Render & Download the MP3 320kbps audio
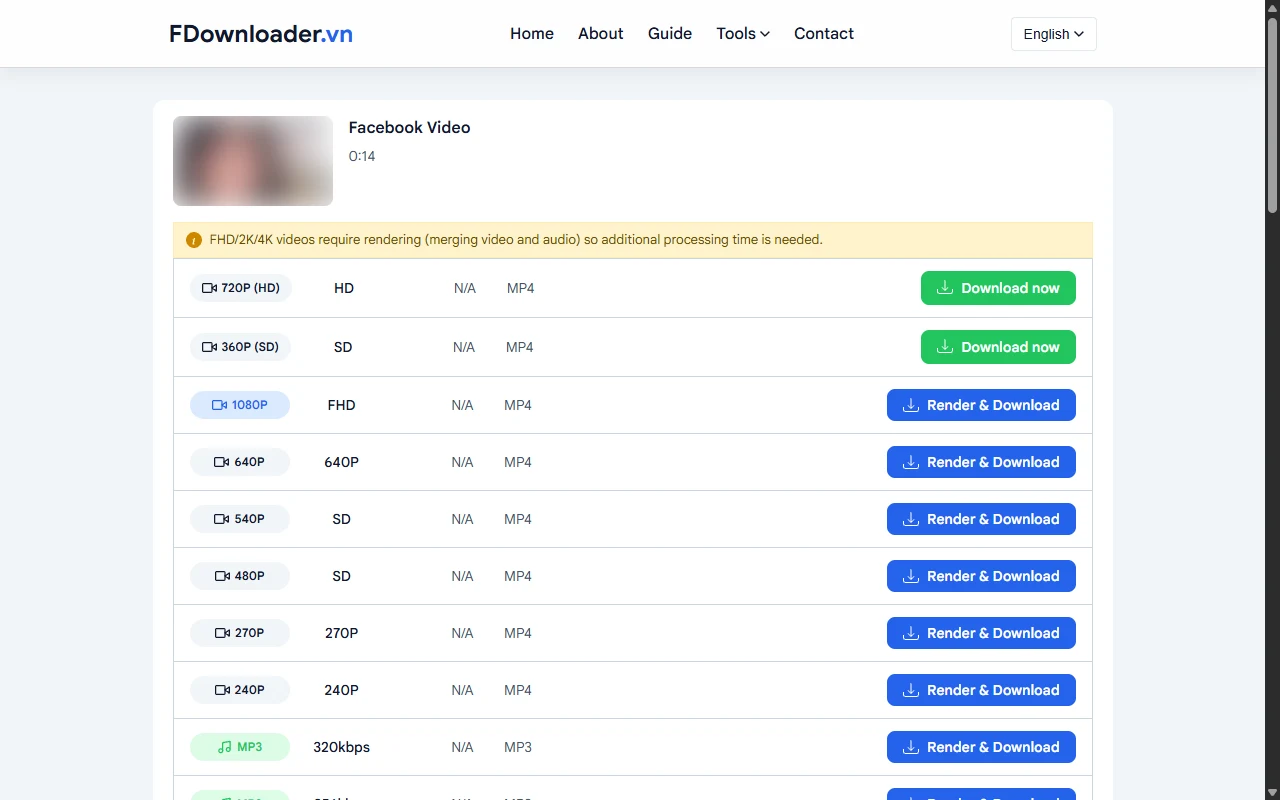1280x800 pixels. tap(981, 747)
